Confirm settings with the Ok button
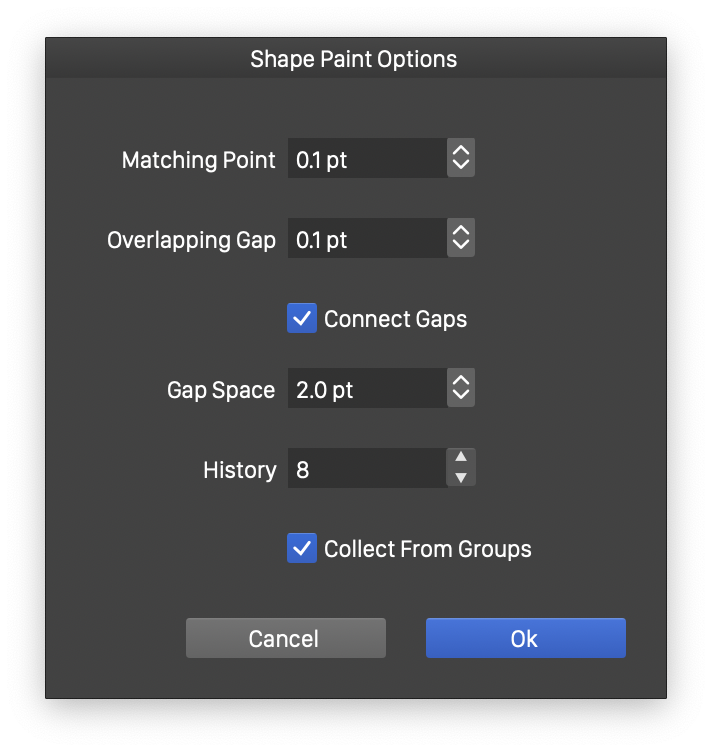The height and width of the screenshot is (752, 712). click(525, 638)
